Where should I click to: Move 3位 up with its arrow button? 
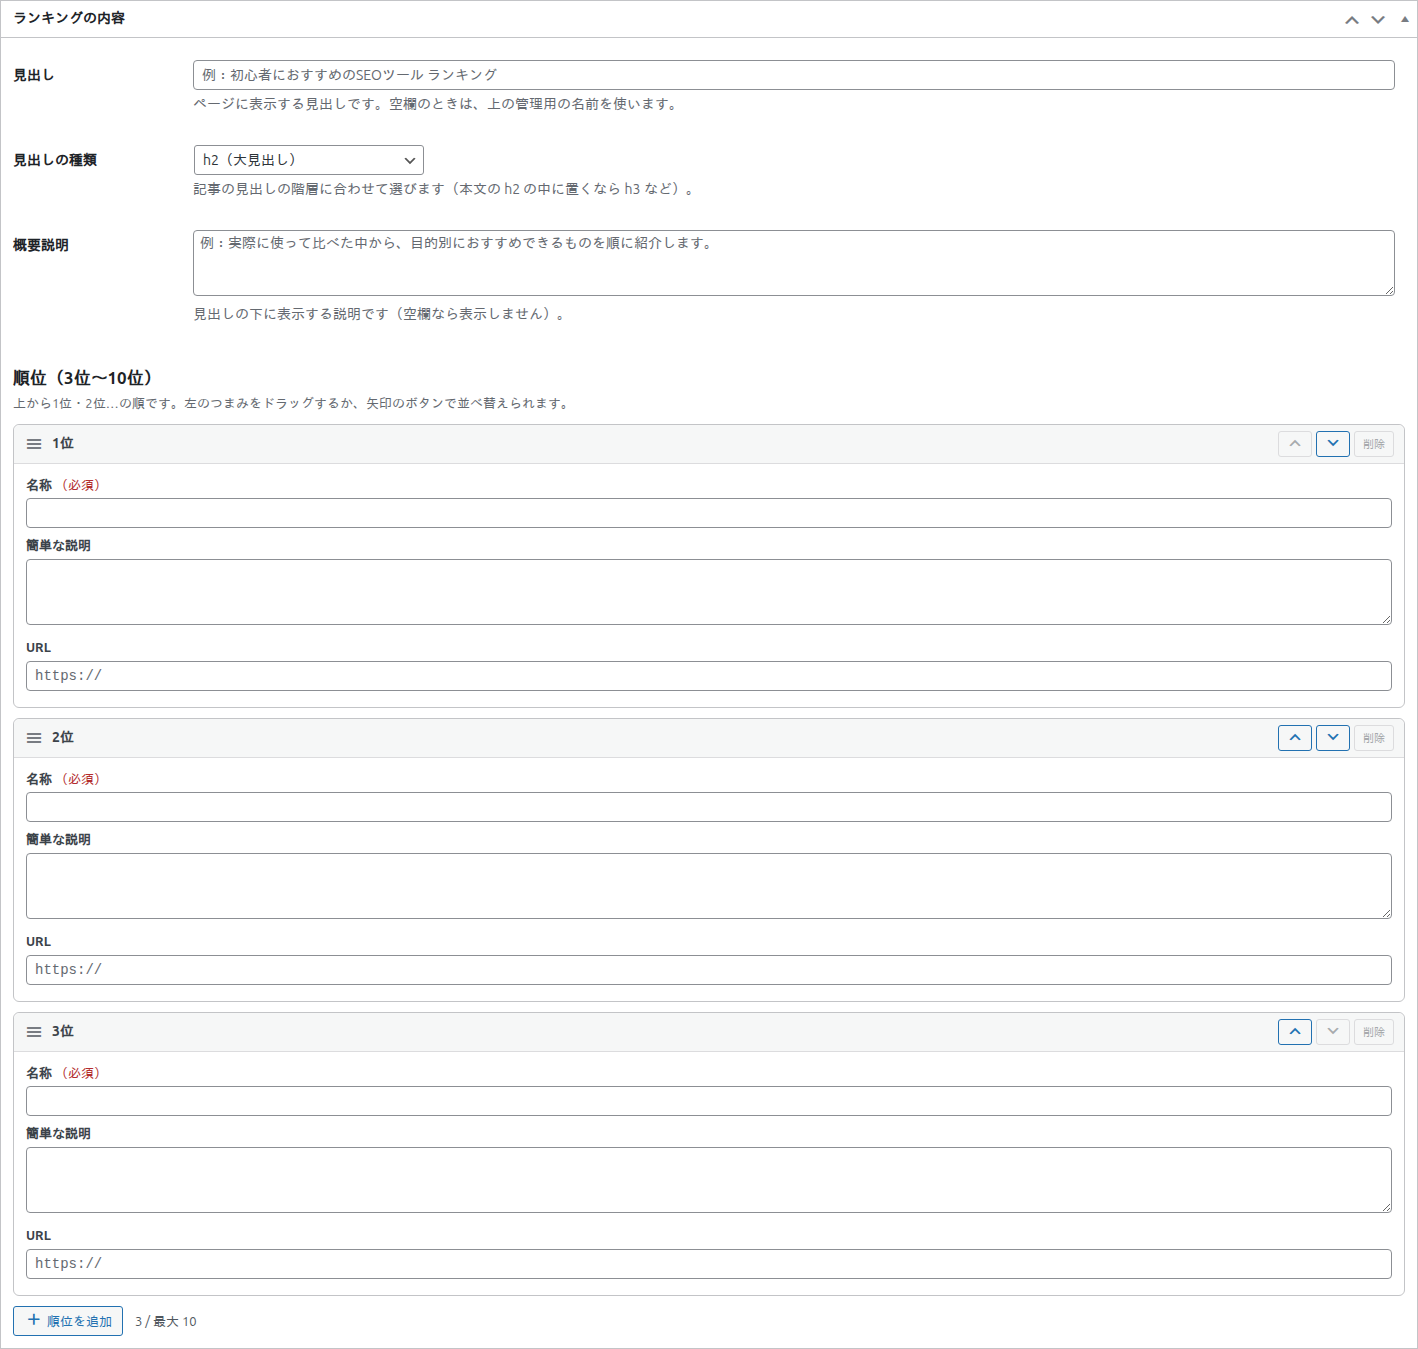click(1295, 1032)
